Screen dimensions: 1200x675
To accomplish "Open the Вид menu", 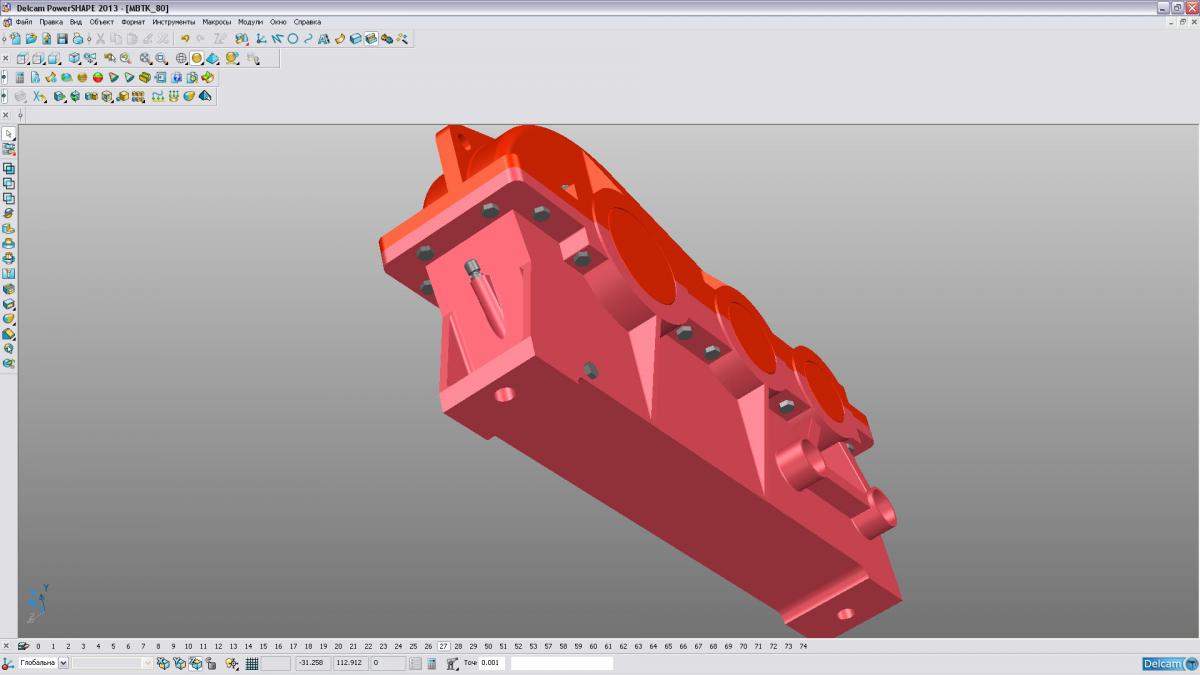I will click(76, 21).
